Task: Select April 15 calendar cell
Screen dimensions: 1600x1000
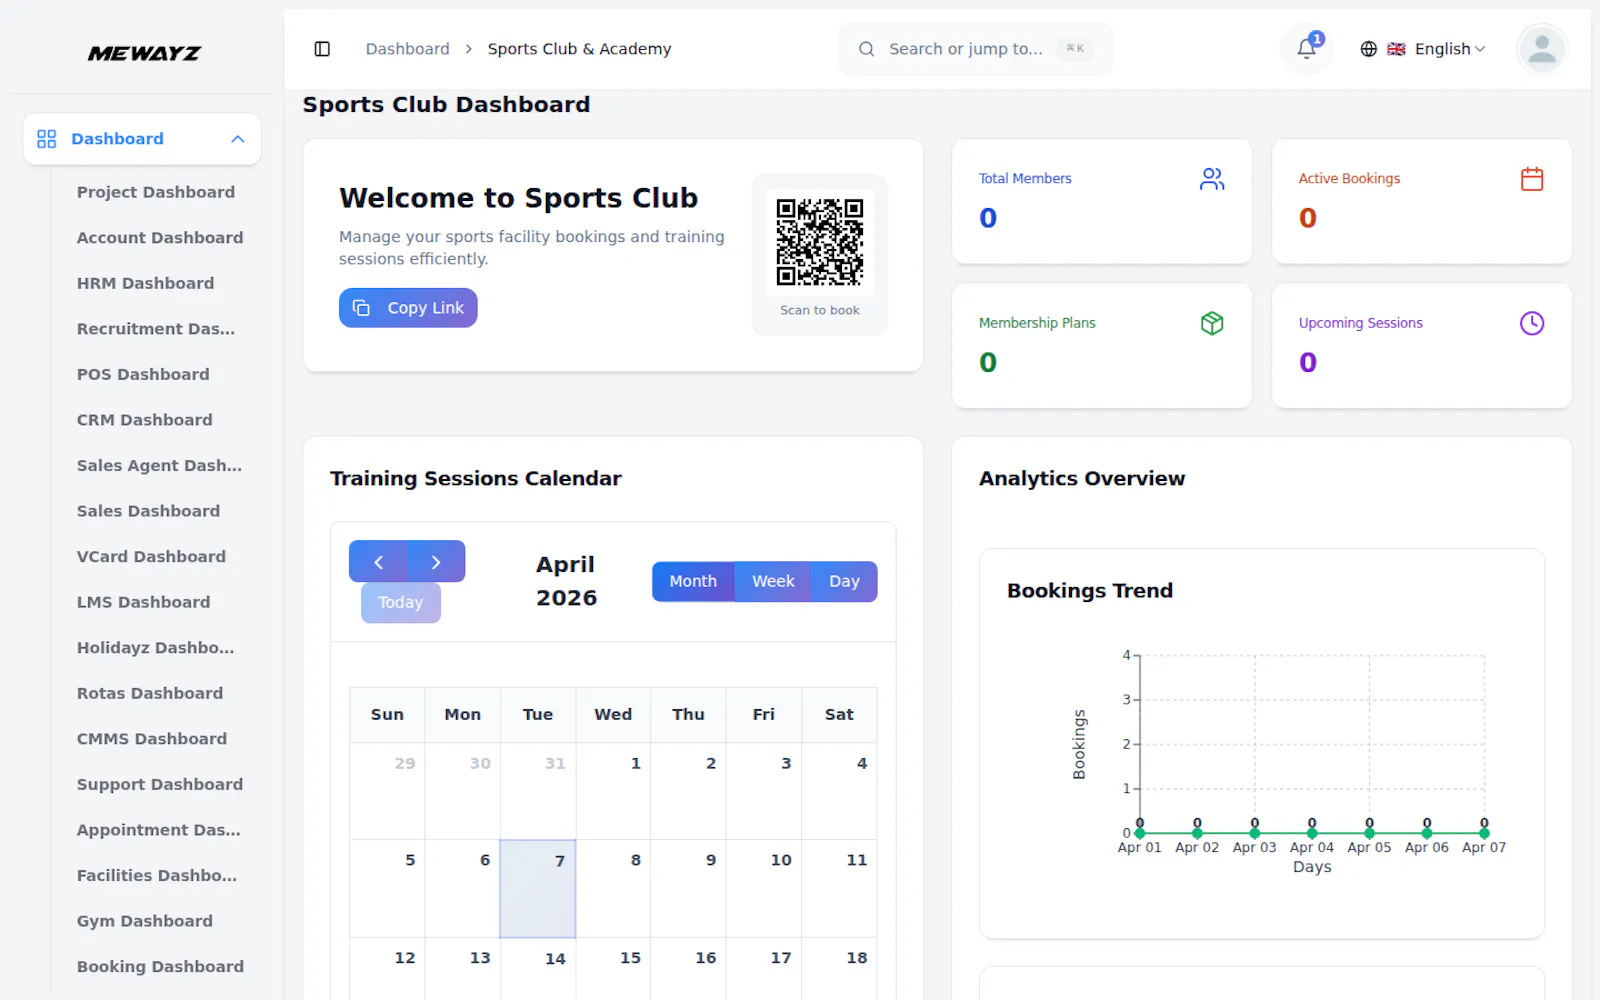Action: click(613, 968)
